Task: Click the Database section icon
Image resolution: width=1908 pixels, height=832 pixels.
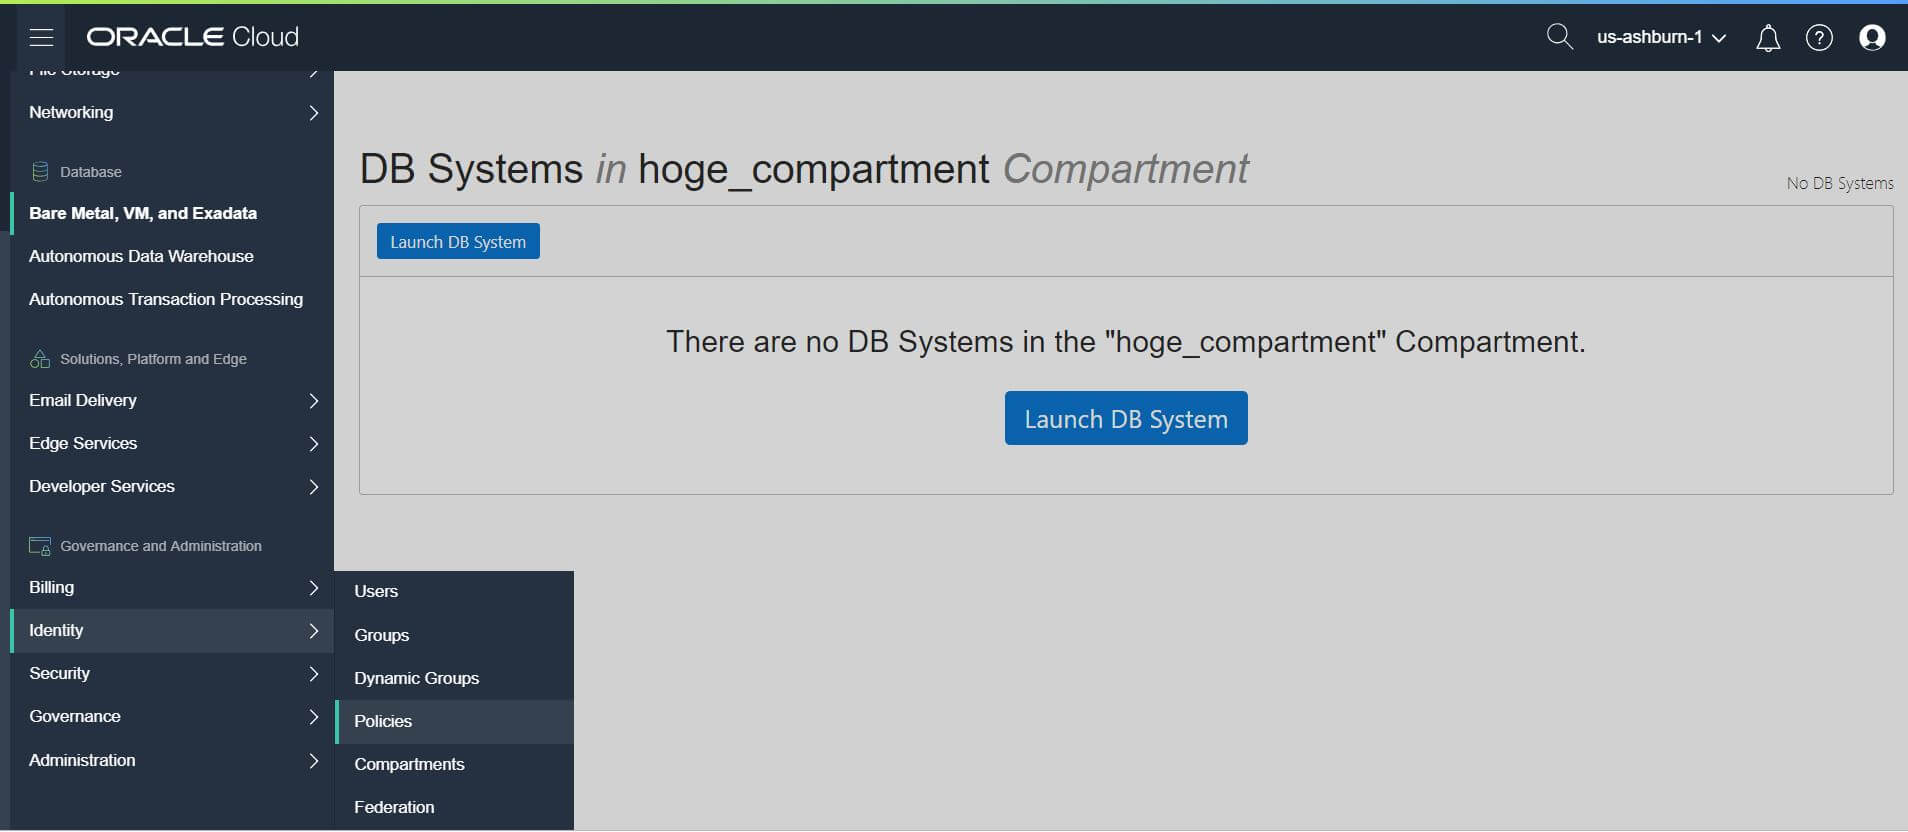Action: (40, 172)
